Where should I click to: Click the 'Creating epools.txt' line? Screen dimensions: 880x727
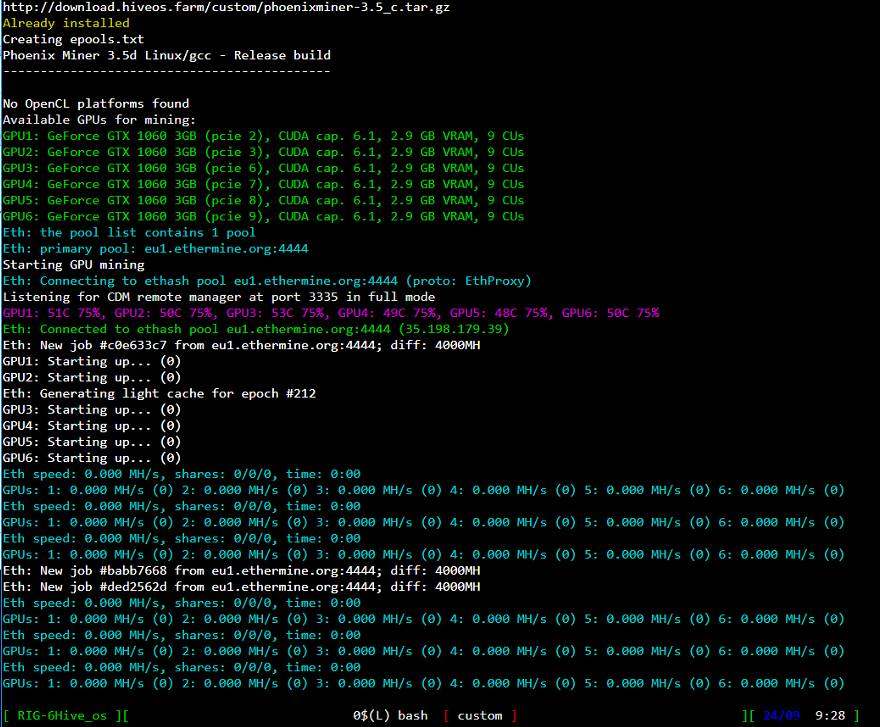click(74, 39)
